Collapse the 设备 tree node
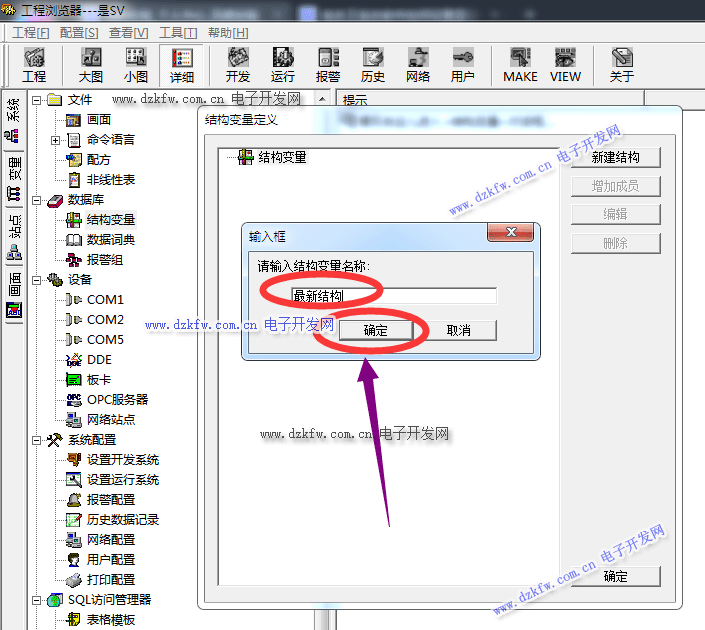 pyautogui.click(x=36, y=279)
